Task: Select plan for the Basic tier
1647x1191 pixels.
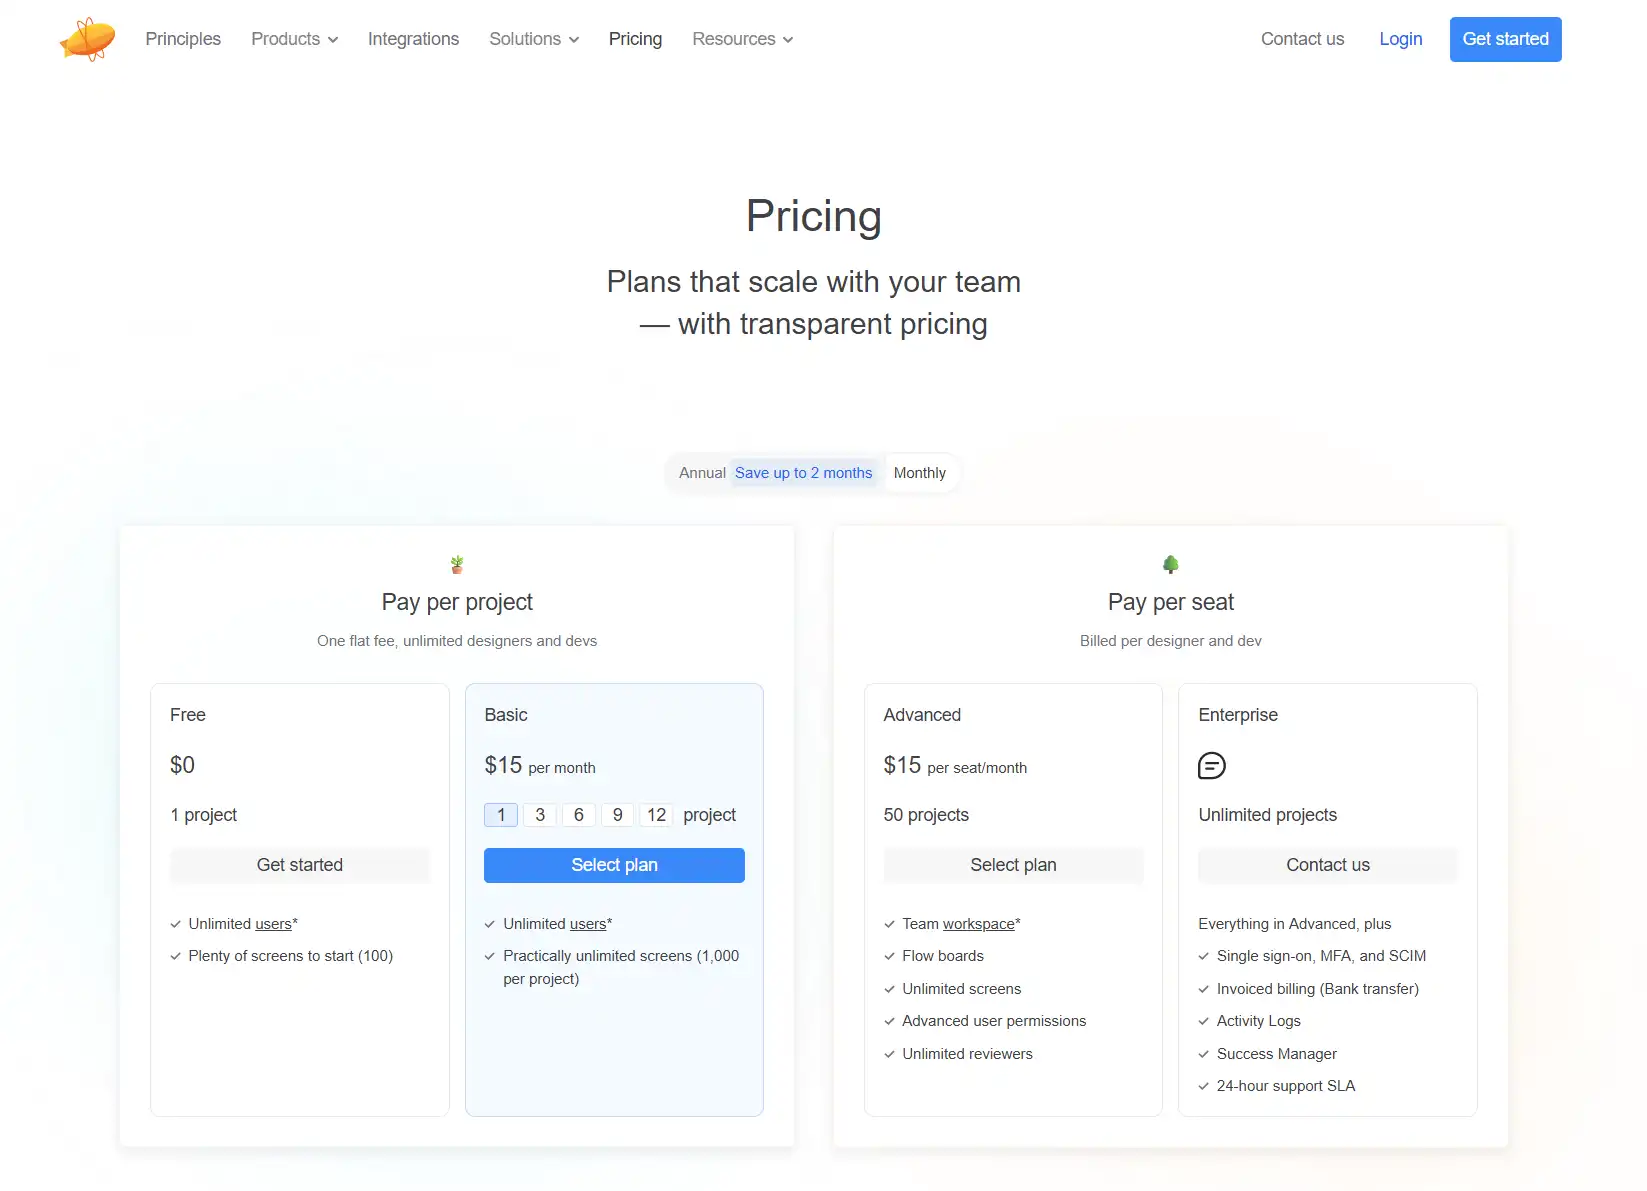Action: [x=614, y=865]
